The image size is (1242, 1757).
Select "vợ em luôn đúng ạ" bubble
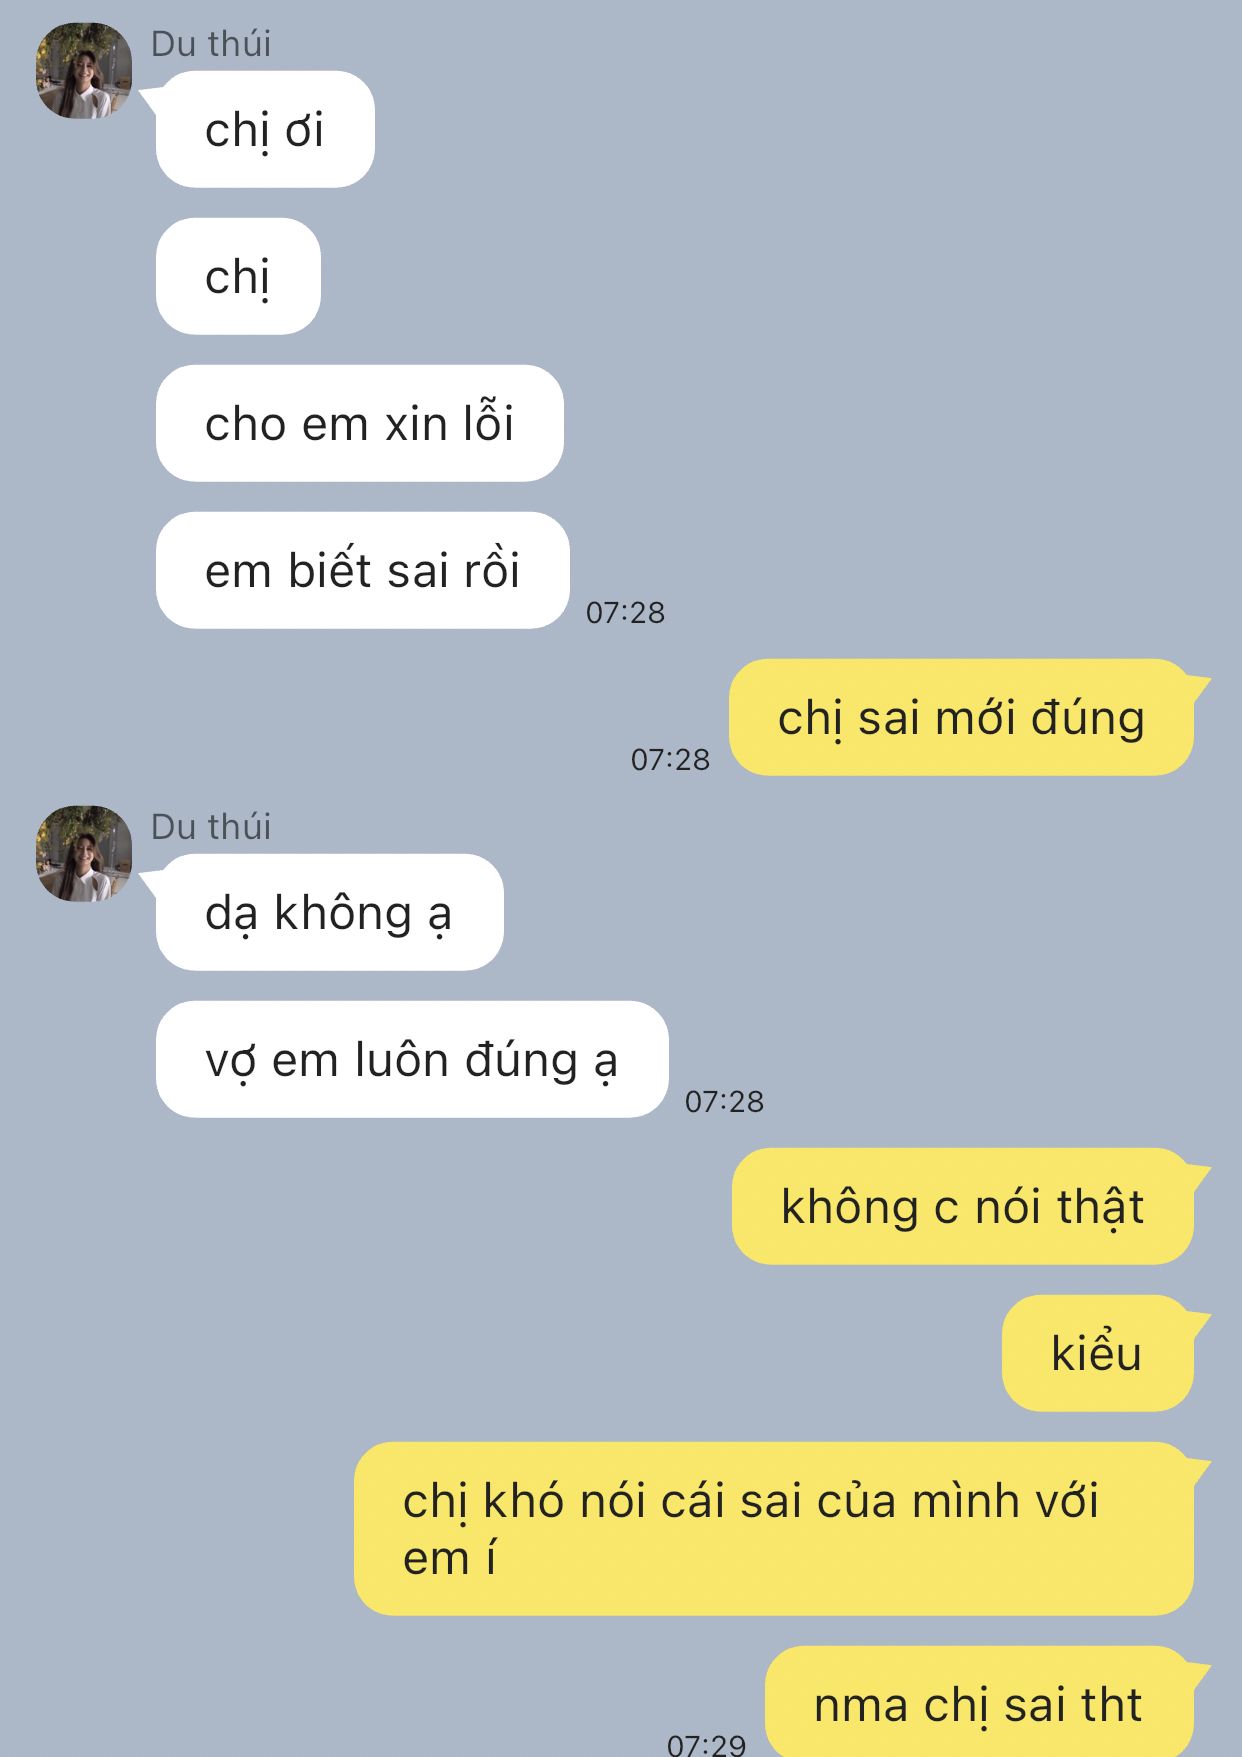[x=412, y=1059]
